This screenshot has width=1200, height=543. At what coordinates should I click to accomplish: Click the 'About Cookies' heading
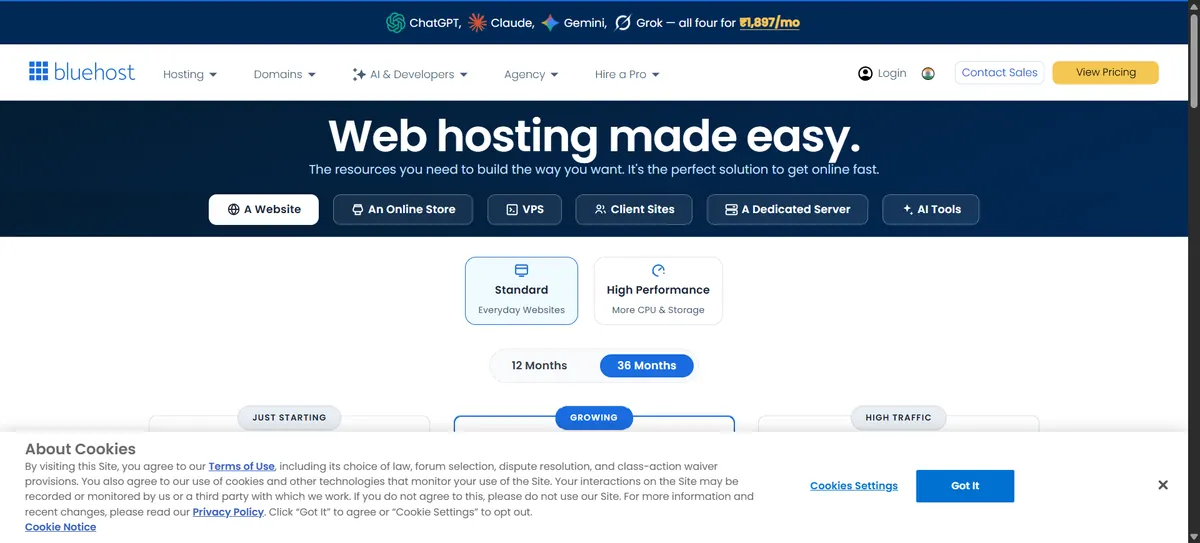point(80,449)
